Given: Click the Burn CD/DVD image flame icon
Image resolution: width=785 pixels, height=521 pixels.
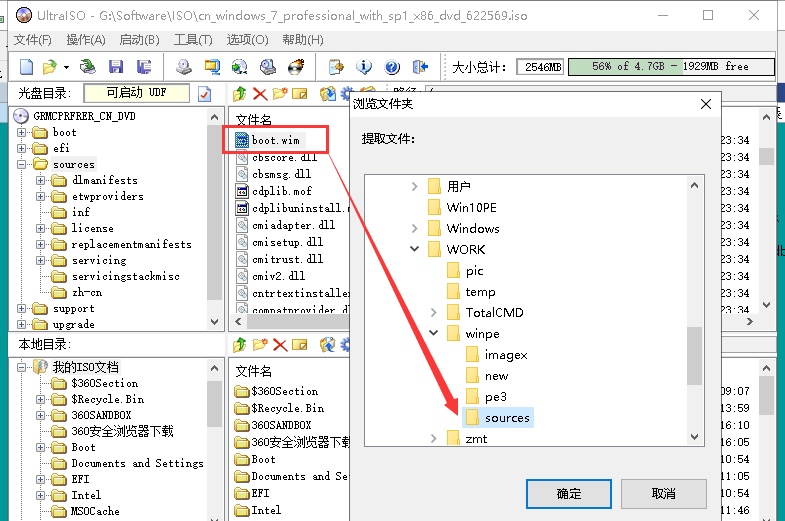Looking at the screenshot, I should [x=296, y=67].
